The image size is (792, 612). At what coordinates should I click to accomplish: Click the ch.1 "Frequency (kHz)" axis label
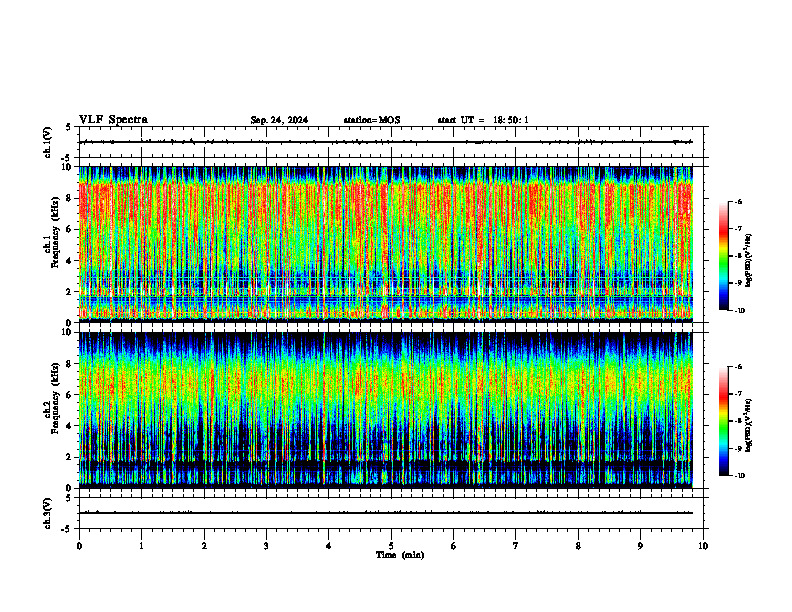point(55,232)
